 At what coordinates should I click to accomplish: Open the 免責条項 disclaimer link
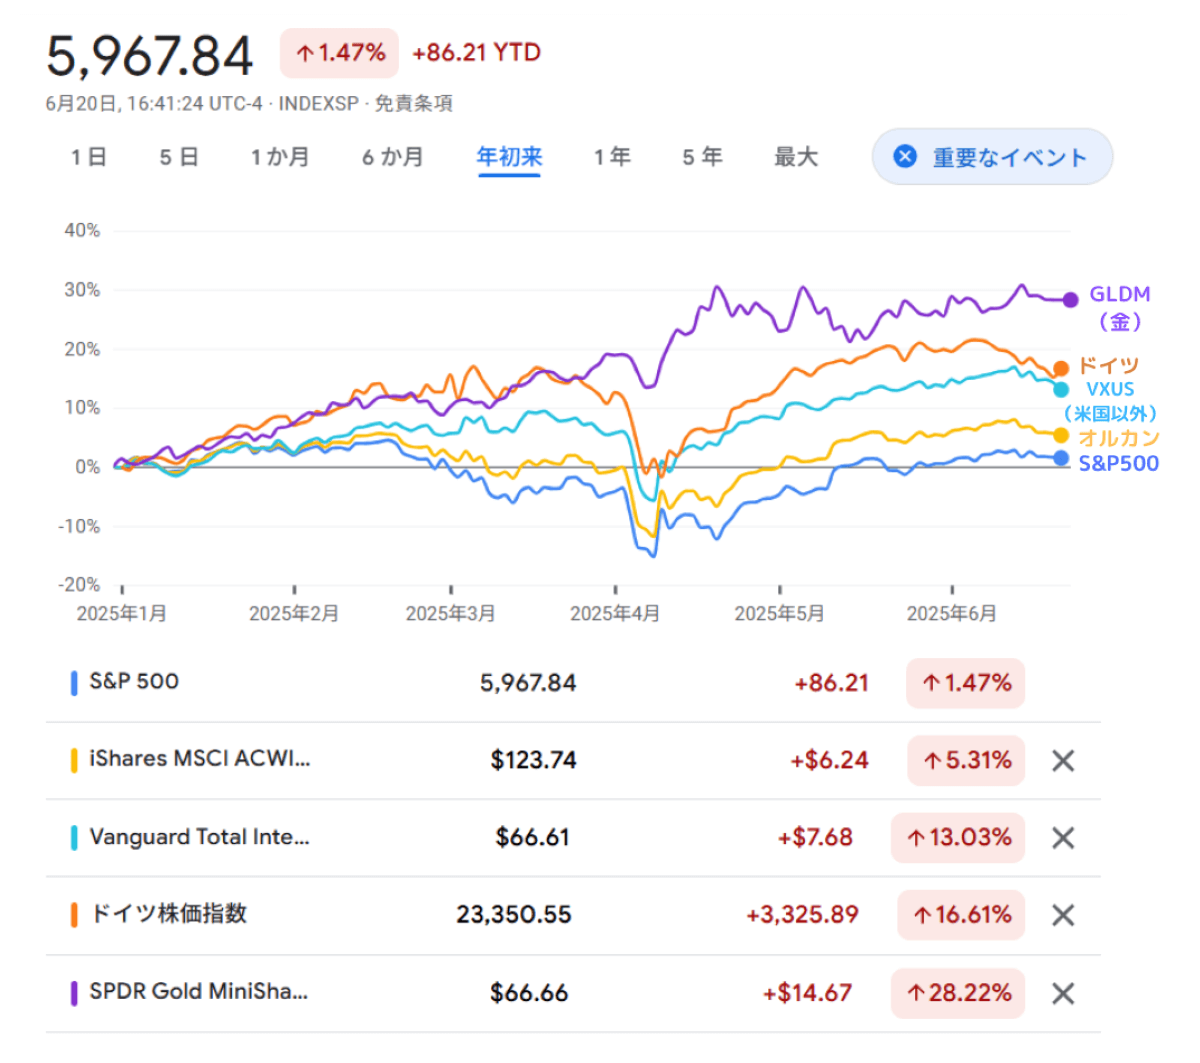pyautogui.click(x=413, y=103)
